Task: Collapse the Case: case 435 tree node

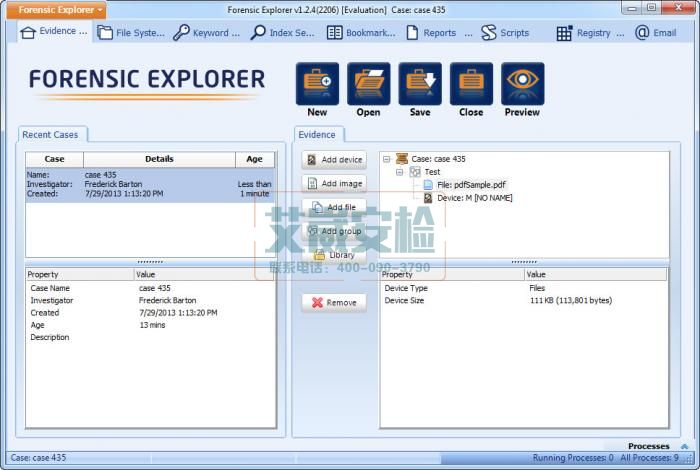Action: 387,159
